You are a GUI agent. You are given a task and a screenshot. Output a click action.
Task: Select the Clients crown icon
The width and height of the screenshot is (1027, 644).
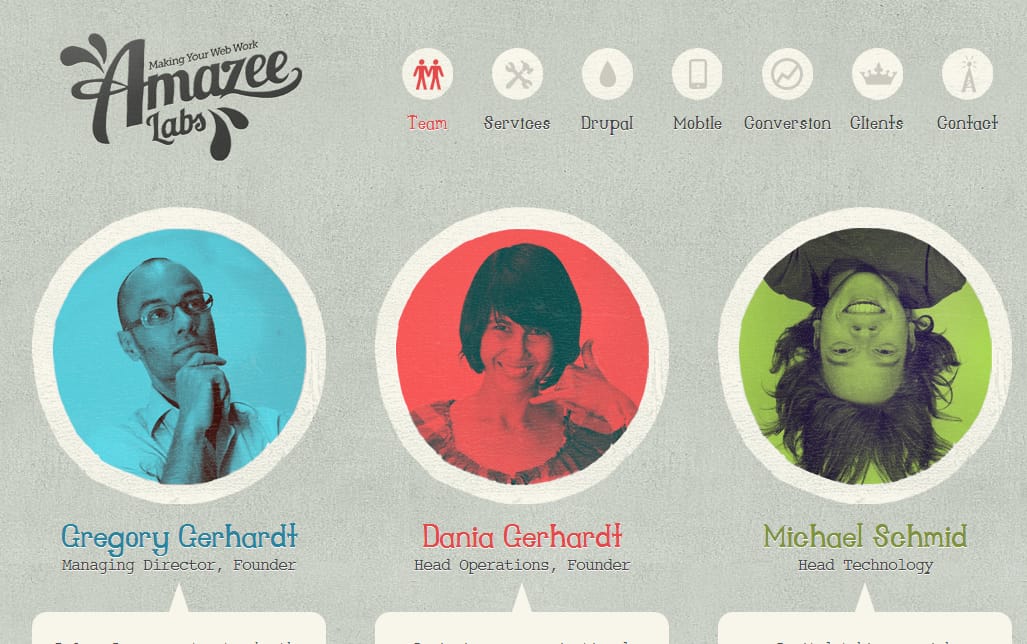point(878,74)
